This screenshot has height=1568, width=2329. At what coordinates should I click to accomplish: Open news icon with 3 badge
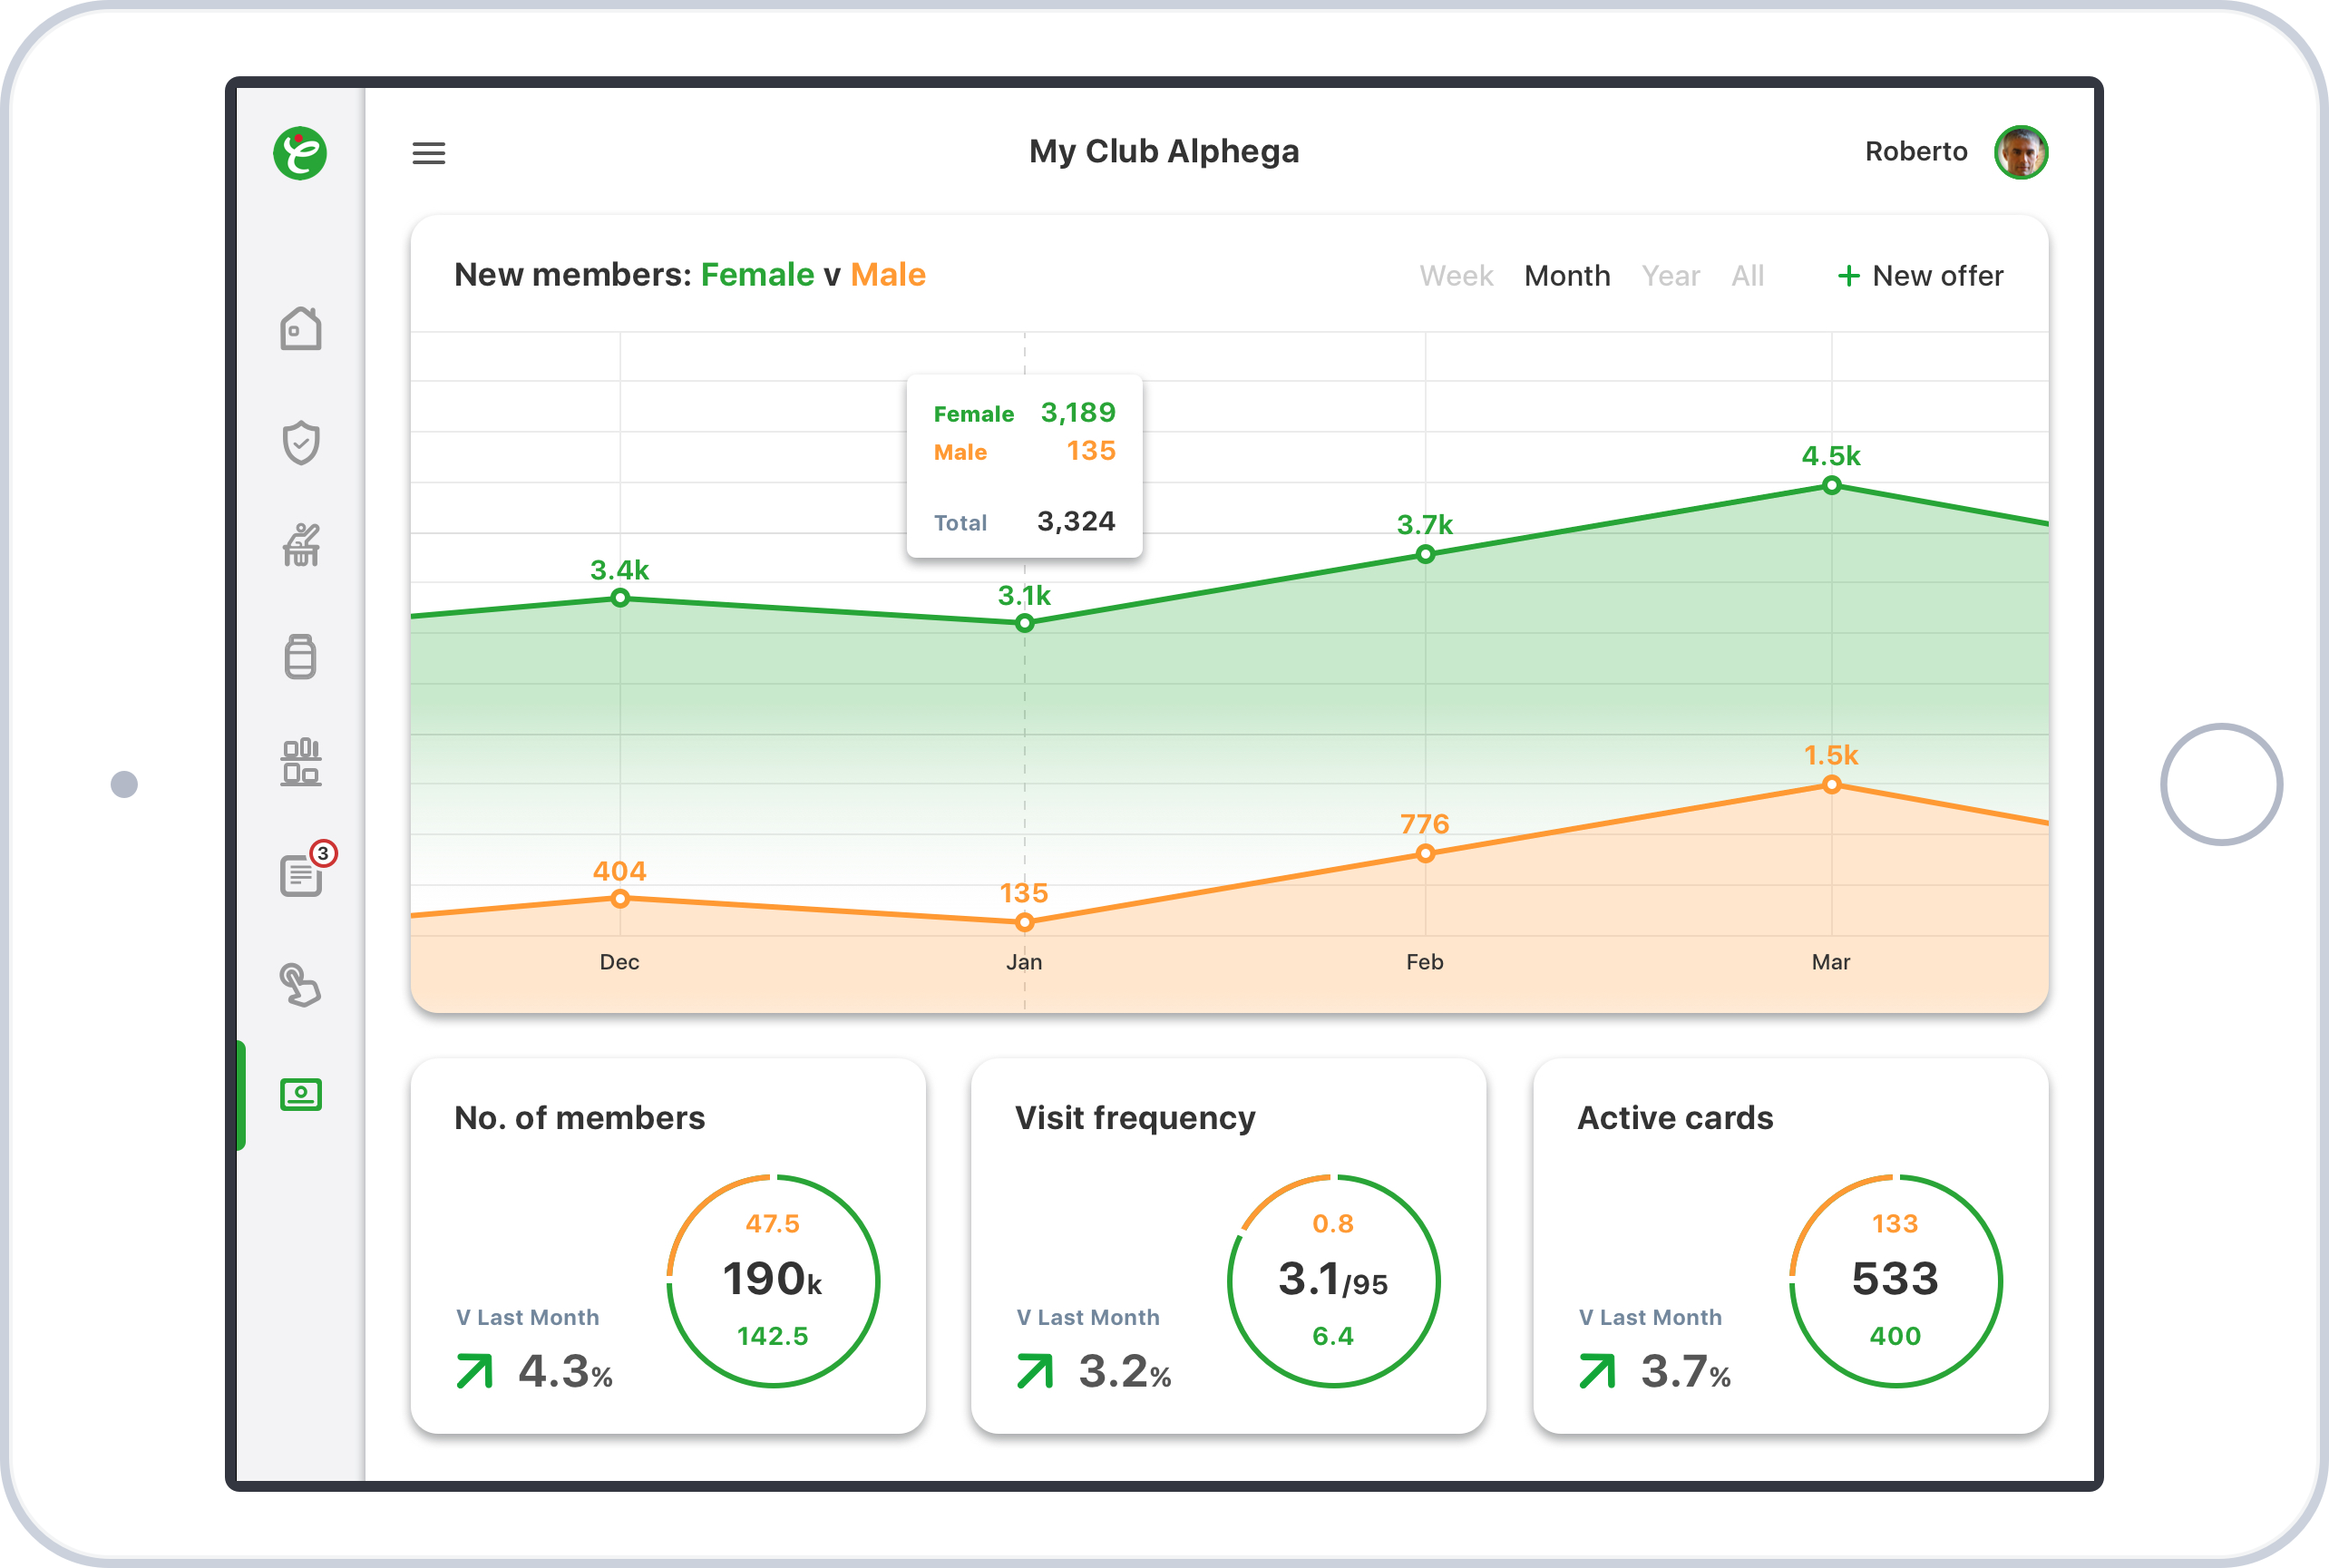[302, 874]
